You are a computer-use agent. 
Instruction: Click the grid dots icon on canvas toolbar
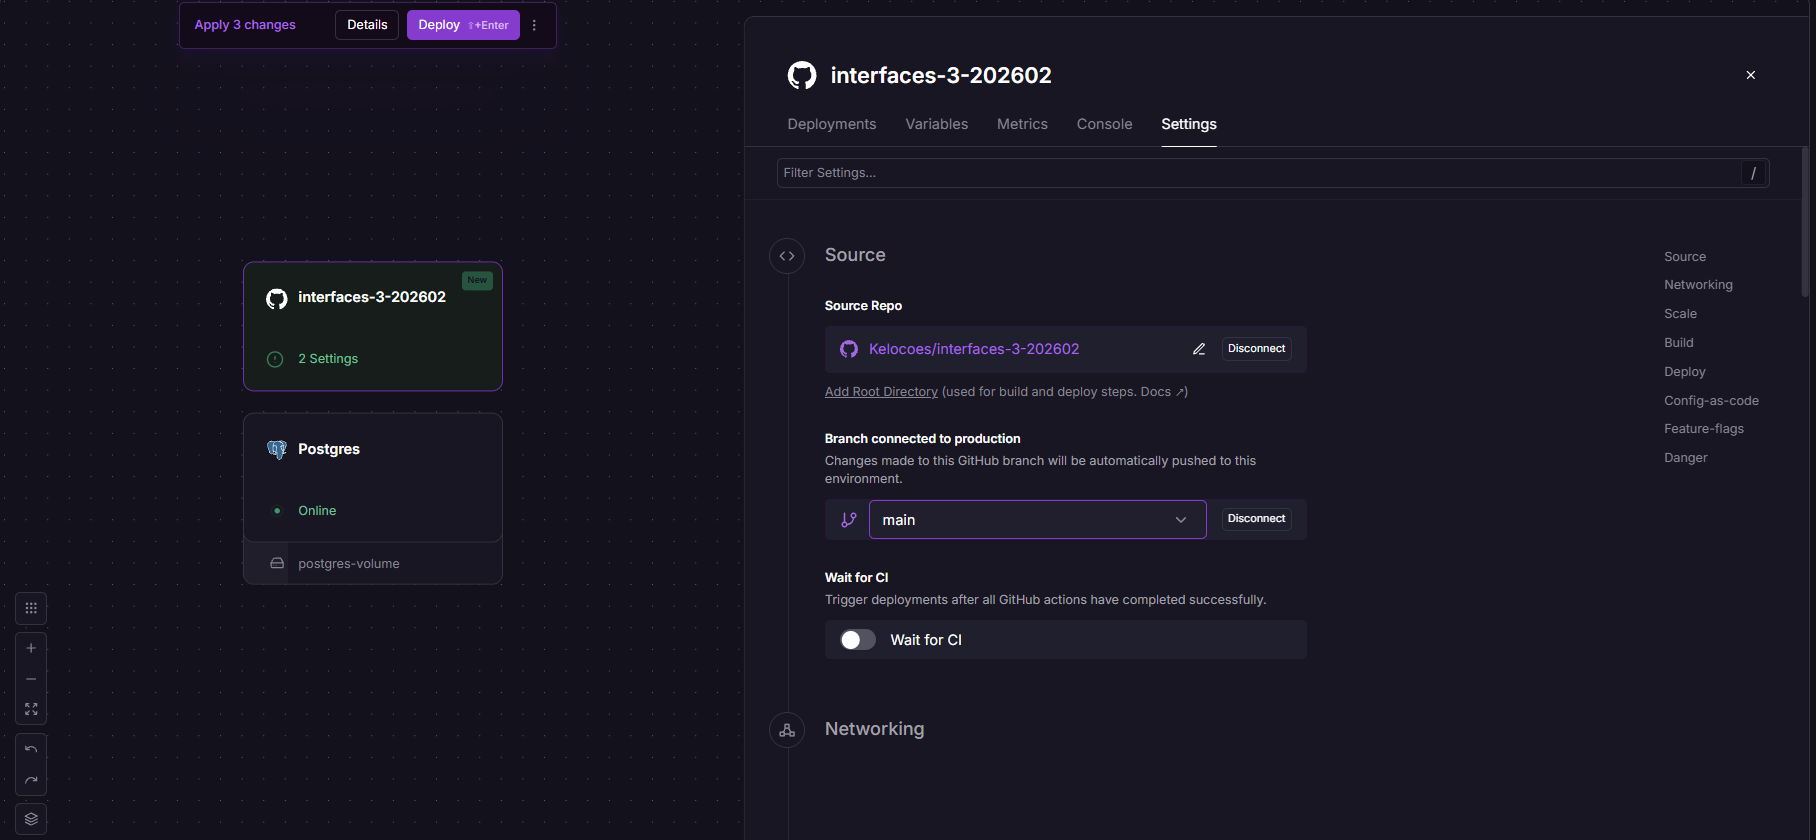pos(31,608)
